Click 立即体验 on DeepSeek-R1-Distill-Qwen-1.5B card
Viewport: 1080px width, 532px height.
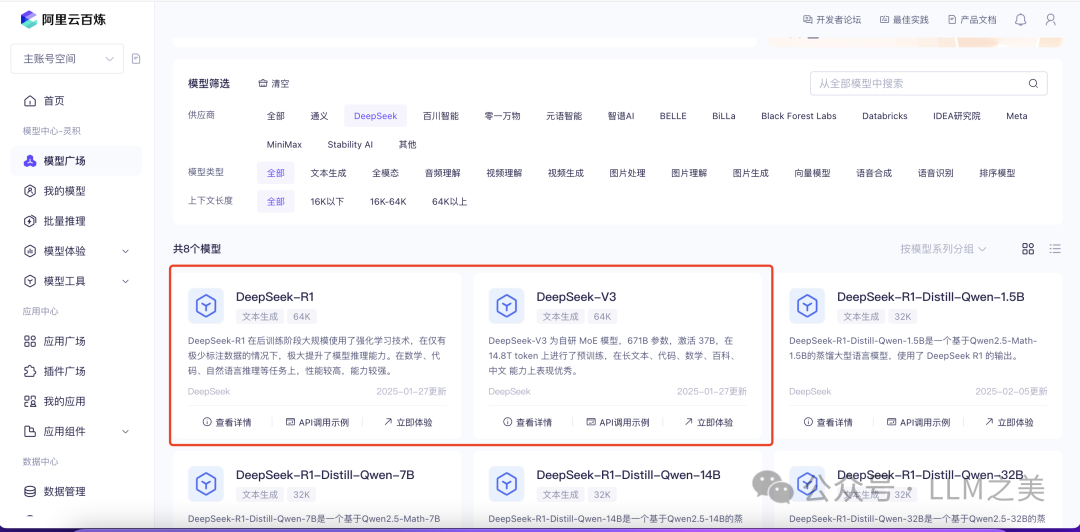click(x=1009, y=422)
